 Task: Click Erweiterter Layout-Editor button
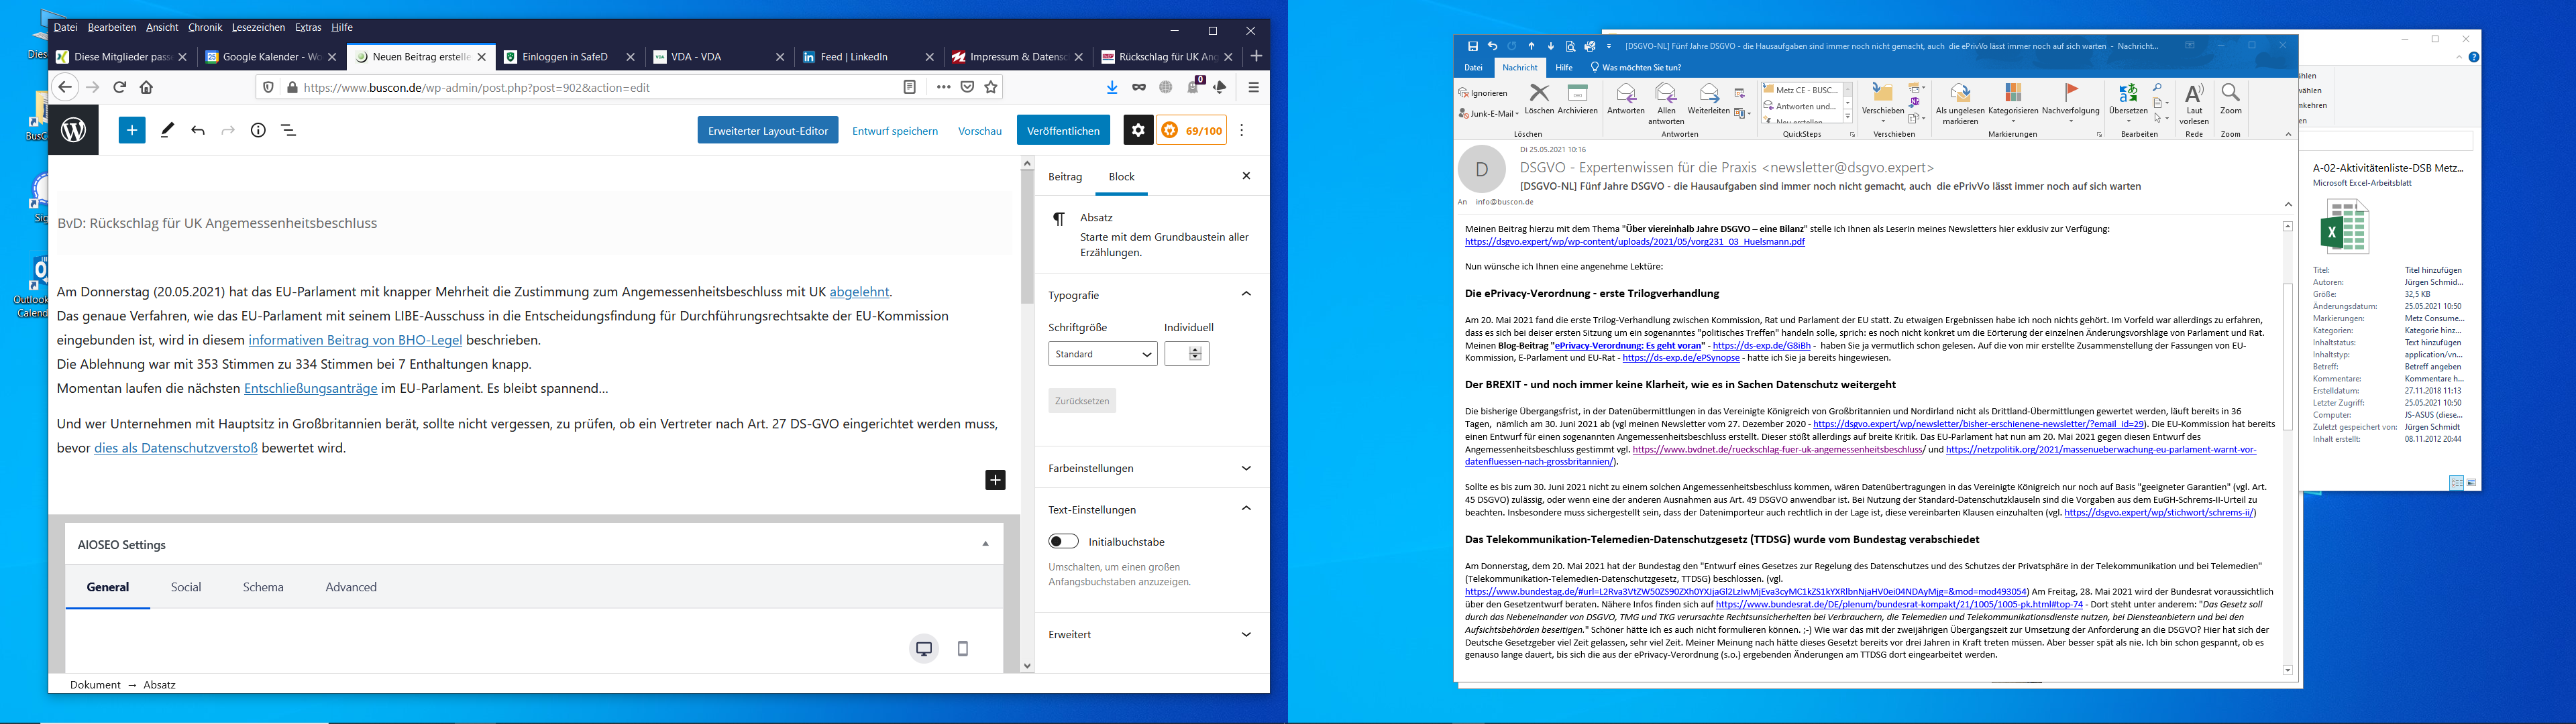pos(768,130)
